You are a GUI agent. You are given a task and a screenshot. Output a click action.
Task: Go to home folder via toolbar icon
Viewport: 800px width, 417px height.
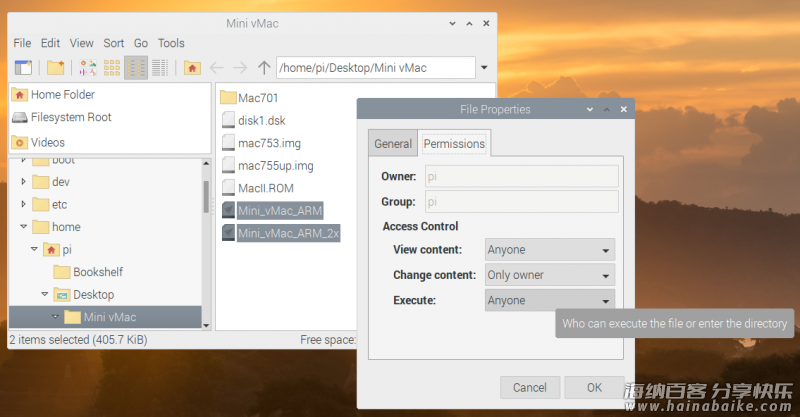(192, 68)
